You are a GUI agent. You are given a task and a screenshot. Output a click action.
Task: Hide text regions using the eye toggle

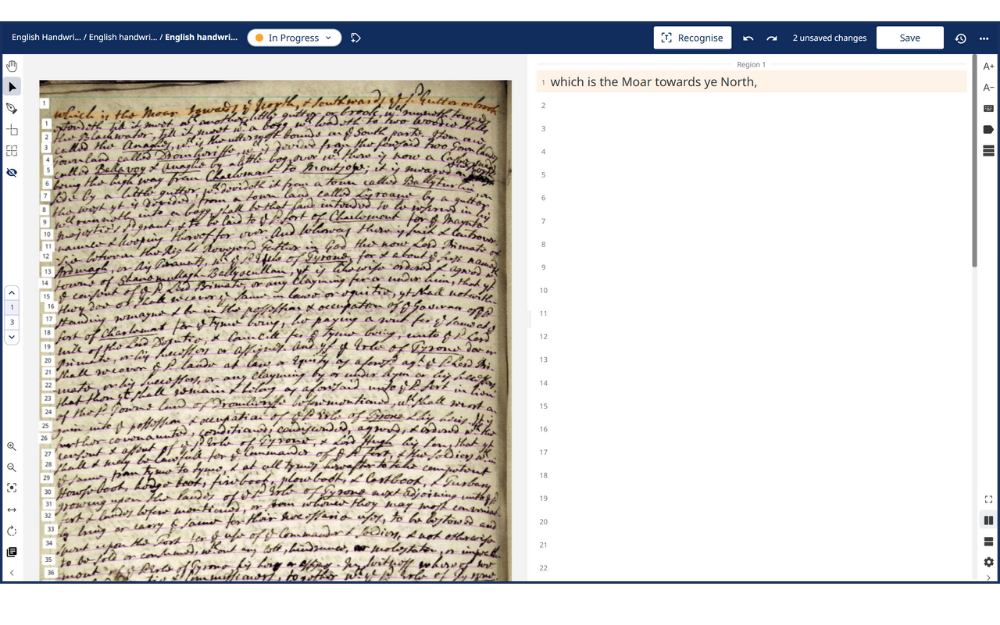click(x=11, y=171)
